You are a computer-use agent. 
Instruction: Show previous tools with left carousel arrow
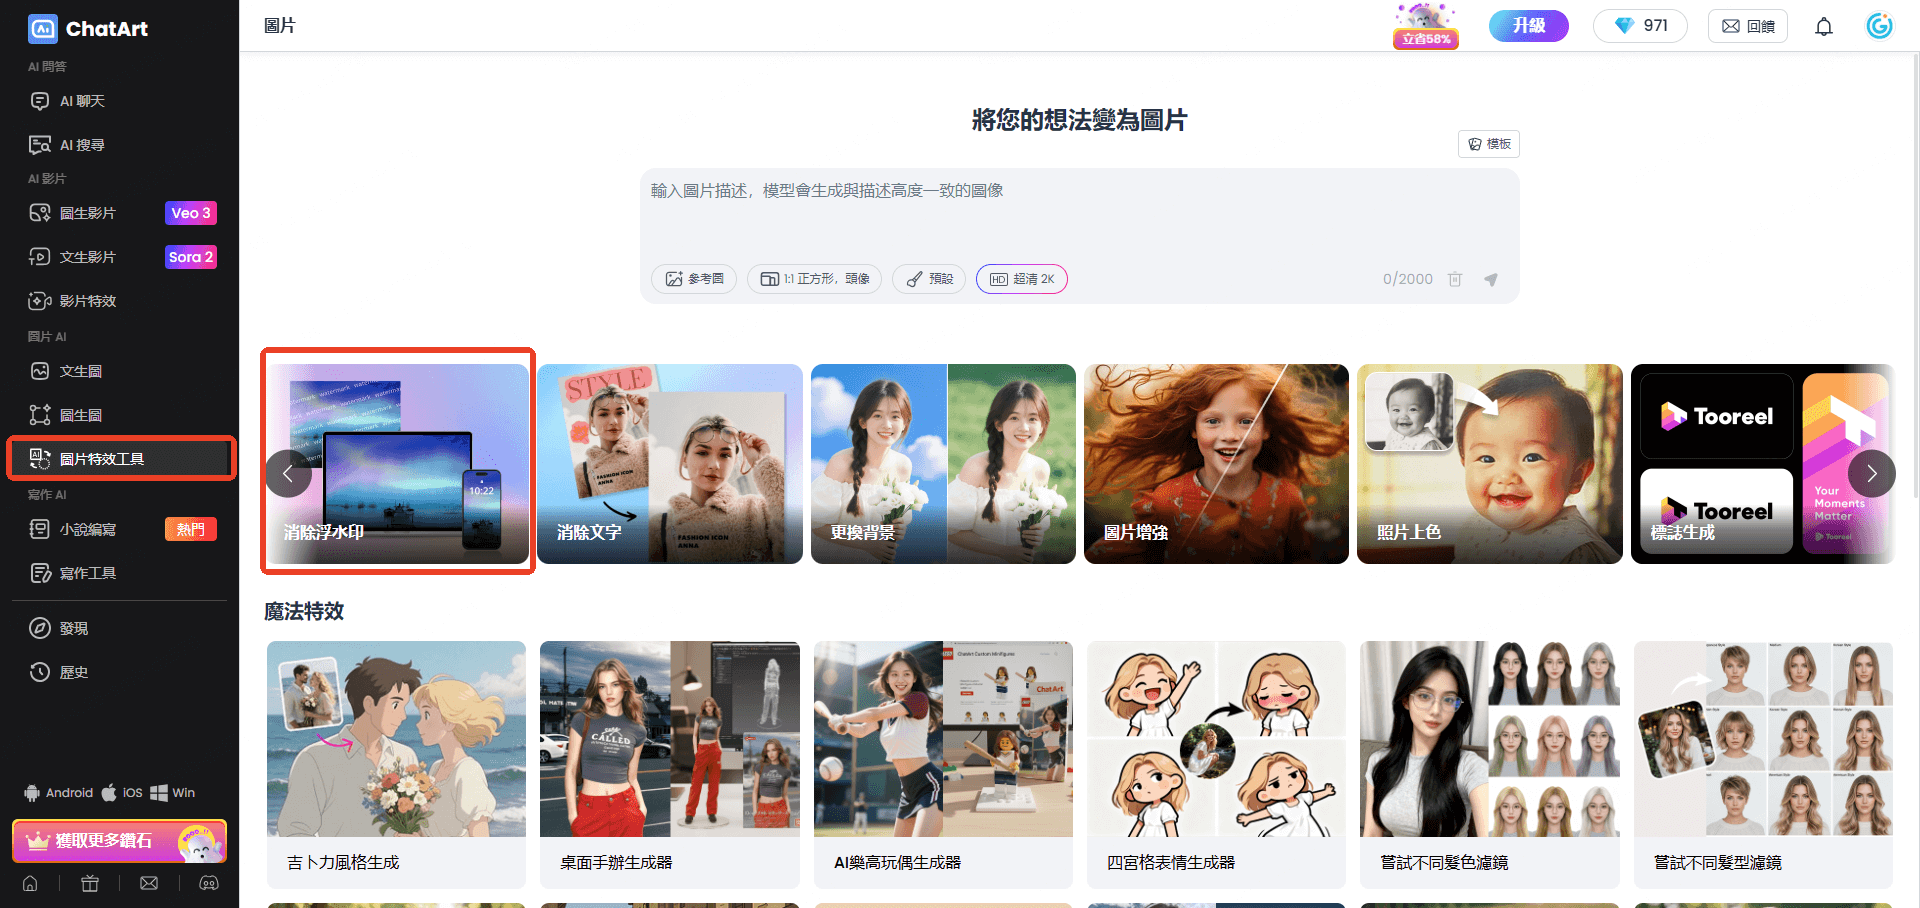pos(288,474)
